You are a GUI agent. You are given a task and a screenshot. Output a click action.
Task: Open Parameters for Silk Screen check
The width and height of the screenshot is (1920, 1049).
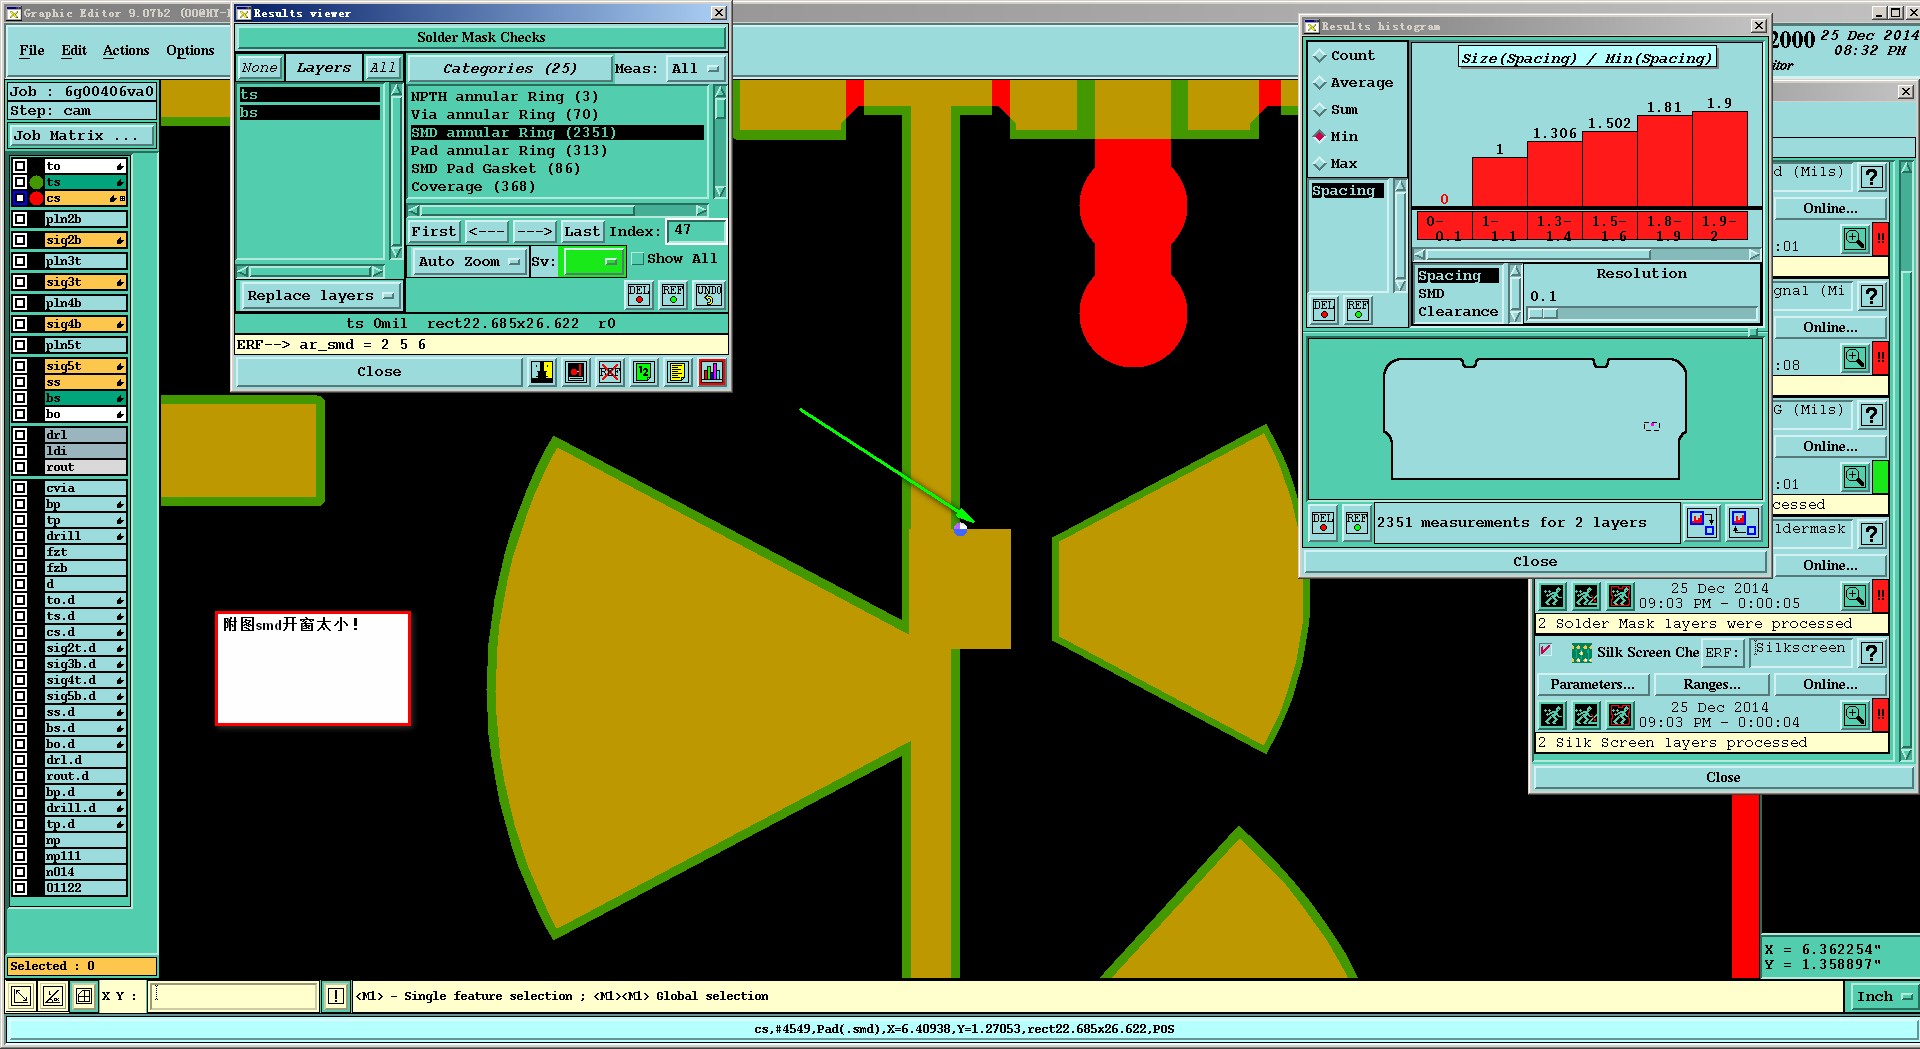click(x=1592, y=685)
